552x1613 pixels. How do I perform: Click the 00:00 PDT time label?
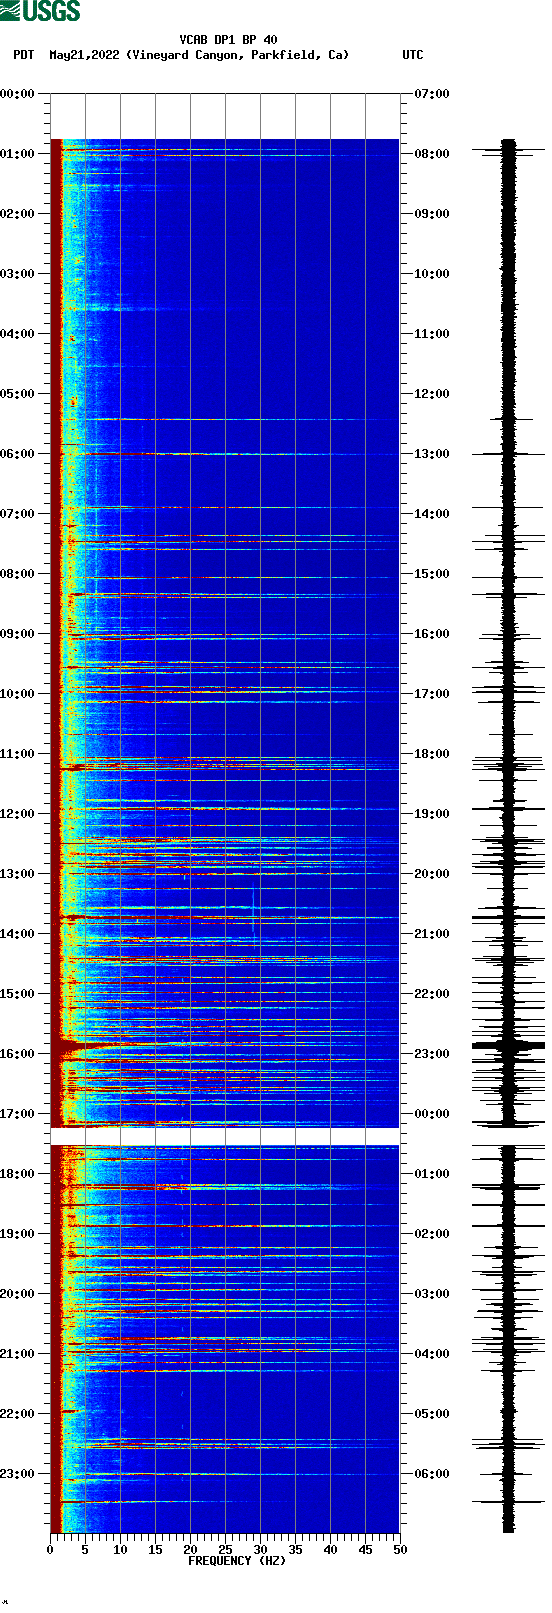(x=17, y=94)
